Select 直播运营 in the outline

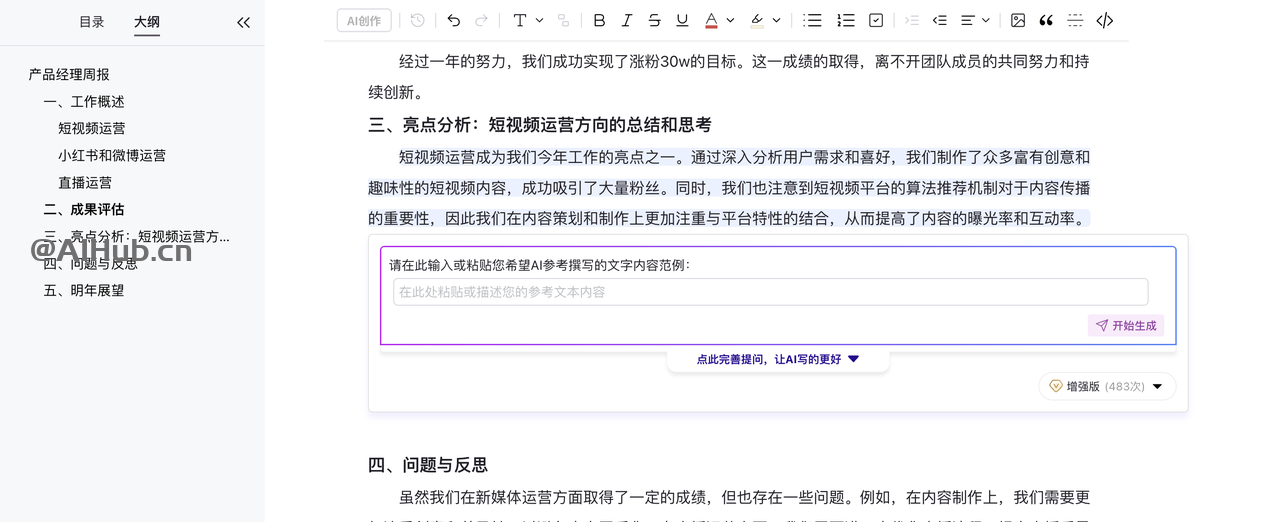(85, 183)
